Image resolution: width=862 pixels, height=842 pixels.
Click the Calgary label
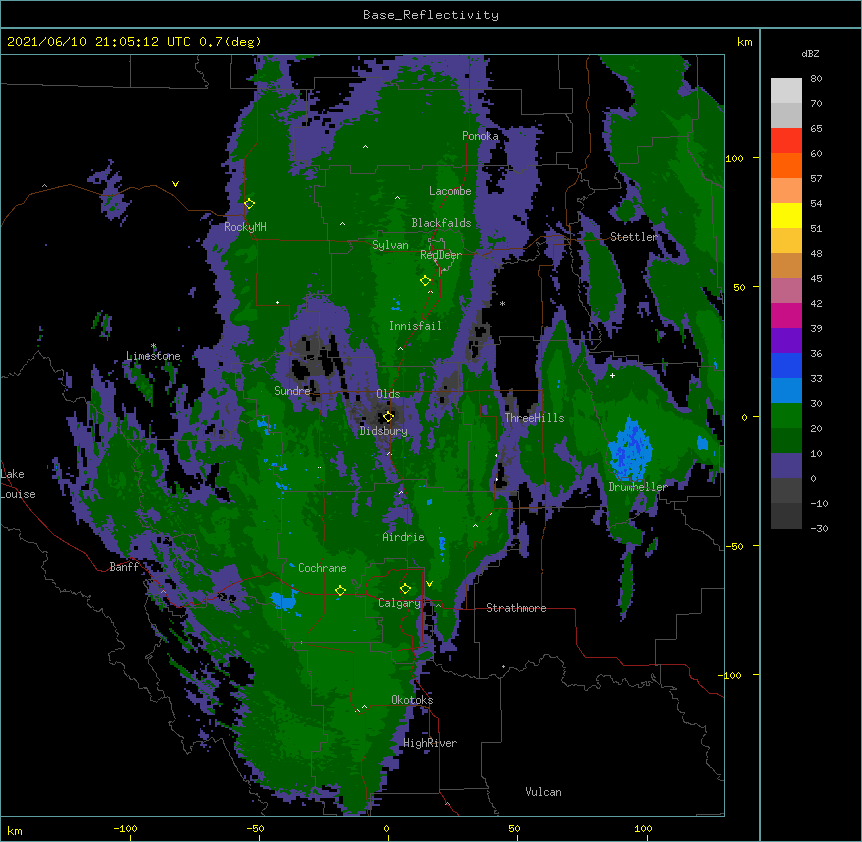click(x=399, y=603)
